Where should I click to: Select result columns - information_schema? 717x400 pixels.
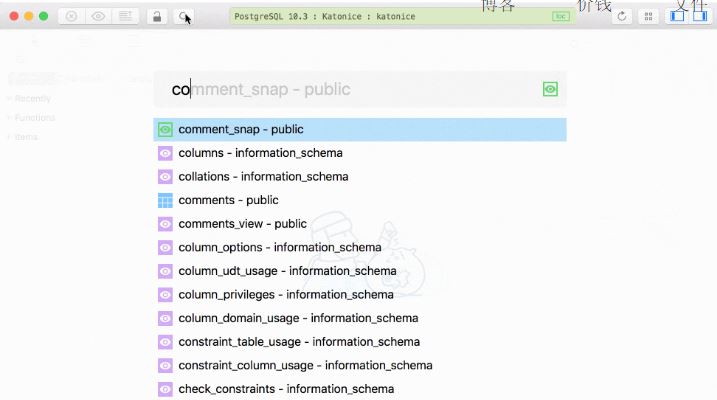point(360,153)
